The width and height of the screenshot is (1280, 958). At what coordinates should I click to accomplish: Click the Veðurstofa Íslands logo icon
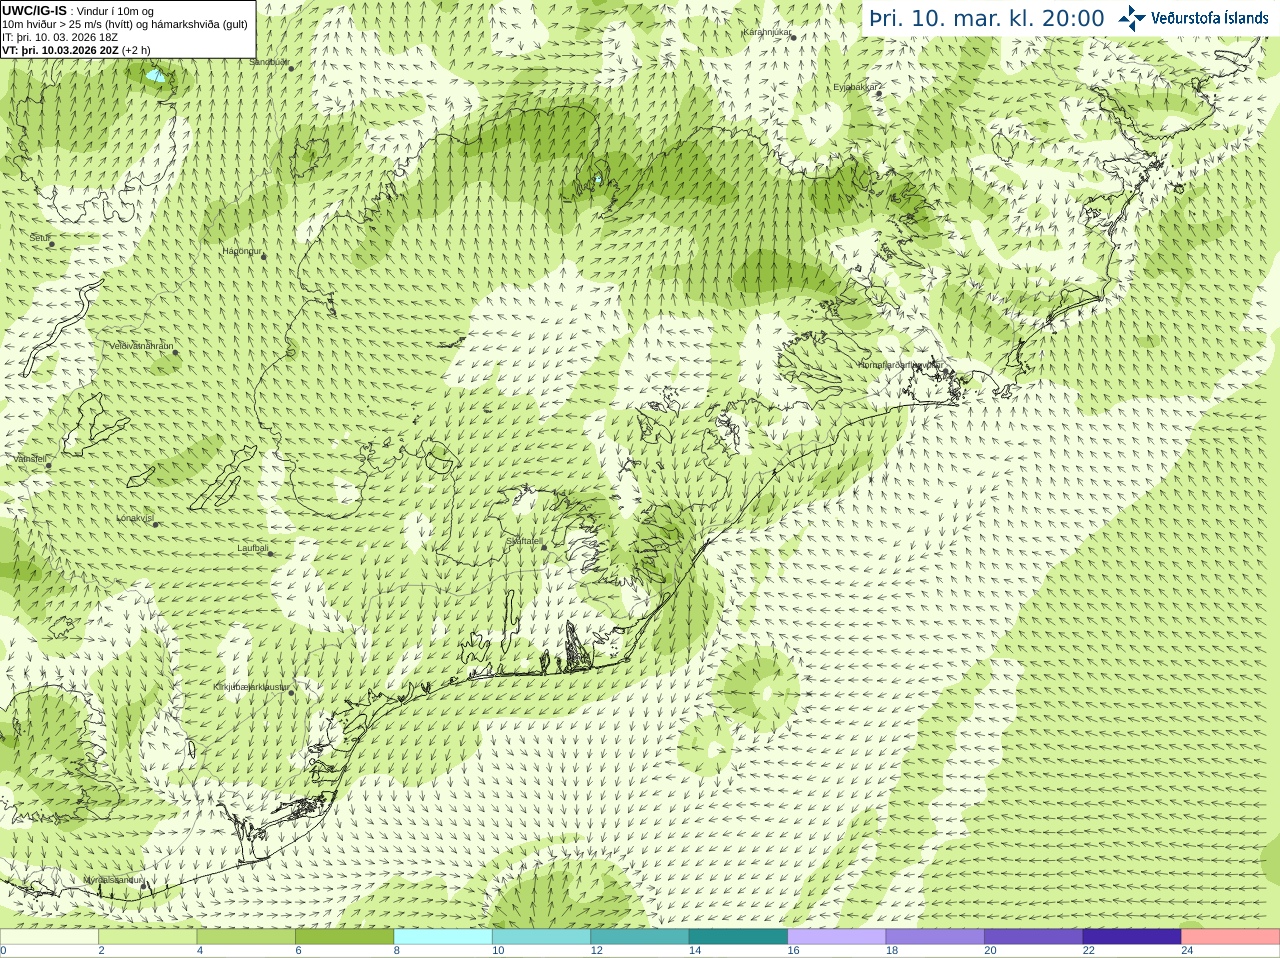pos(1132,18)
